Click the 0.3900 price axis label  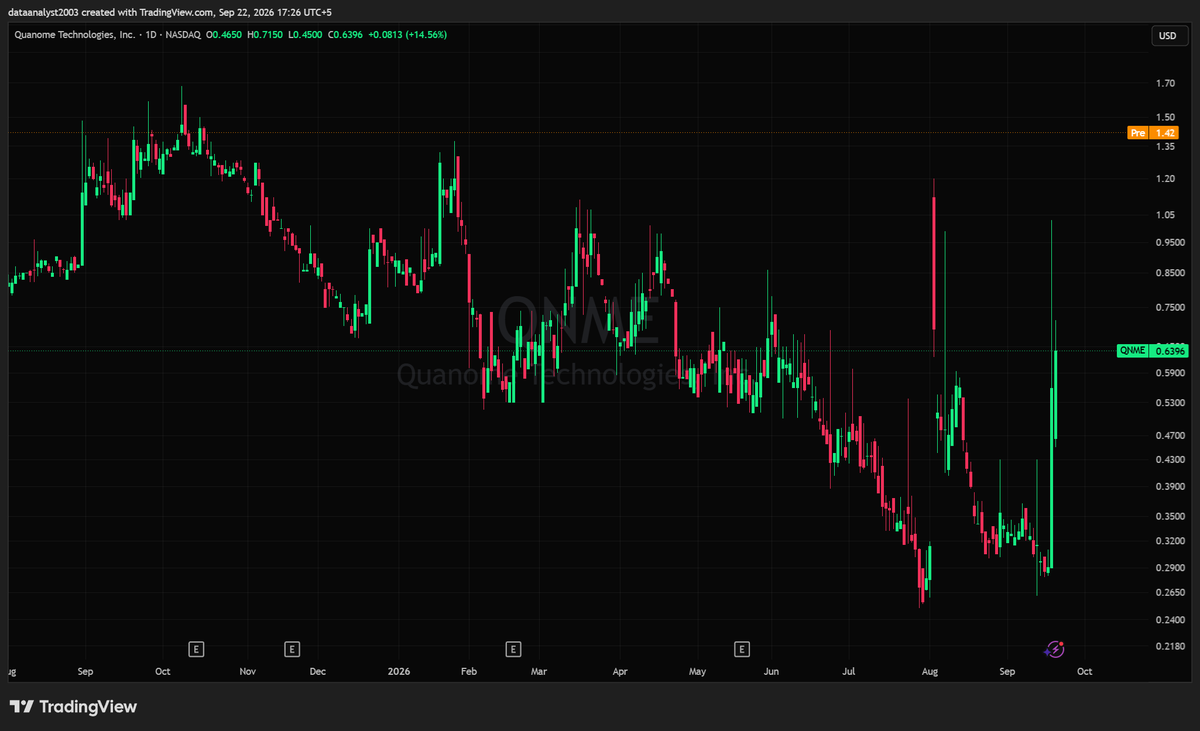tap(1169, 487)
